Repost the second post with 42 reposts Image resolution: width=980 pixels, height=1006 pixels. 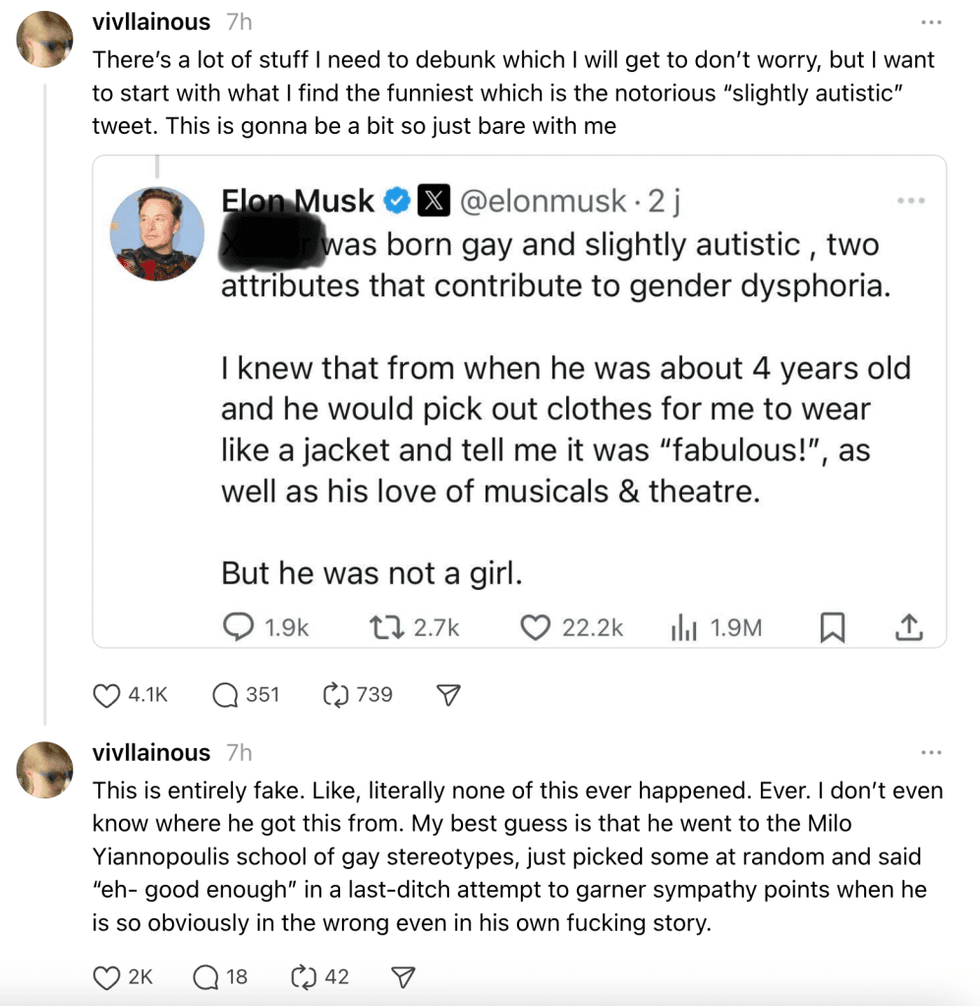point(305,976)
